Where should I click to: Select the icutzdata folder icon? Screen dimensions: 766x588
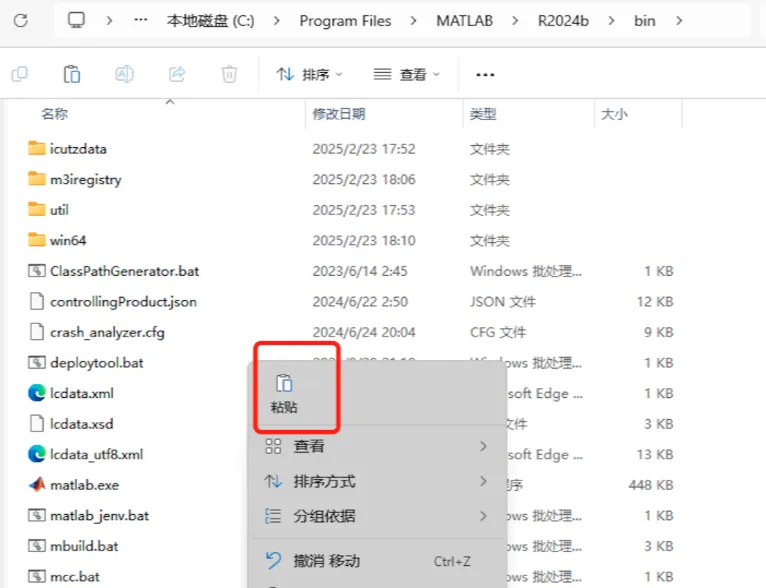point(37,148)
